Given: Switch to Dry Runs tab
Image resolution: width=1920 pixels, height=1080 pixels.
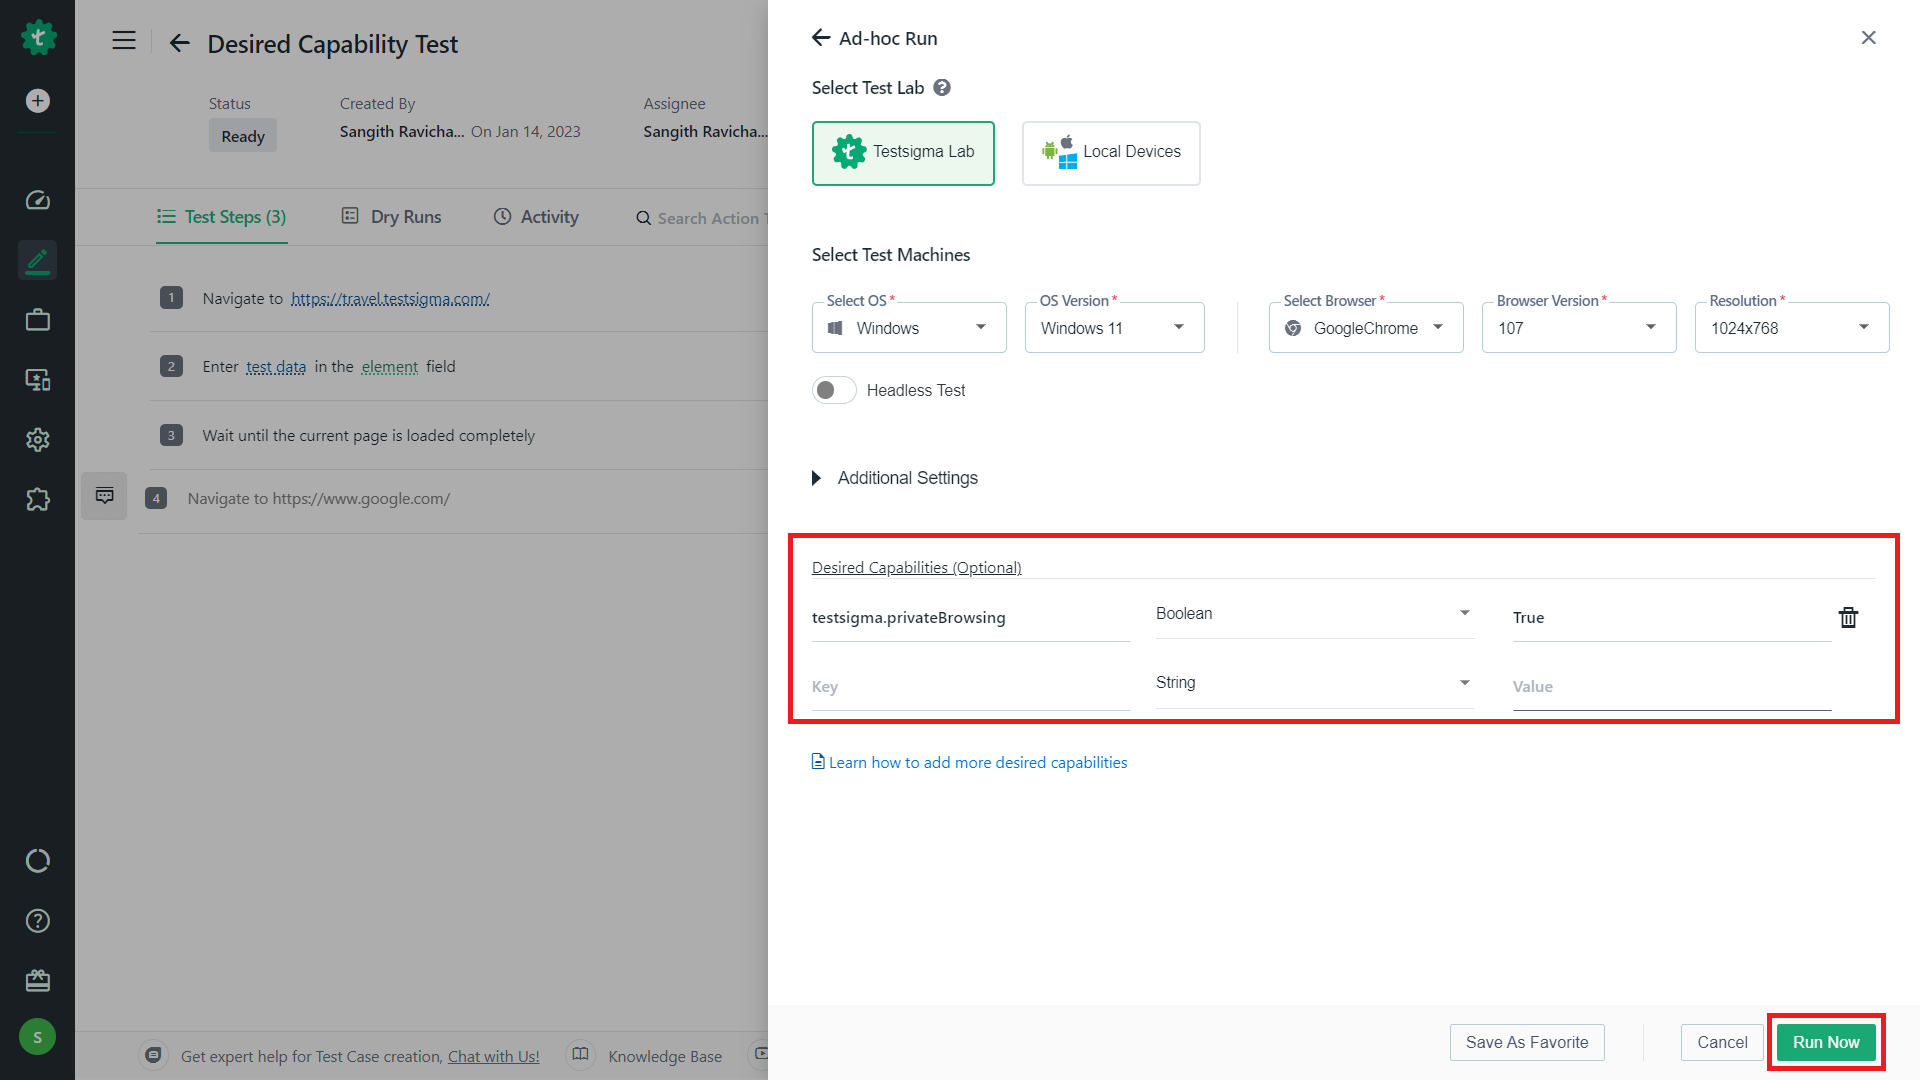Looking at the screenshot, I should tap(391, 217).
